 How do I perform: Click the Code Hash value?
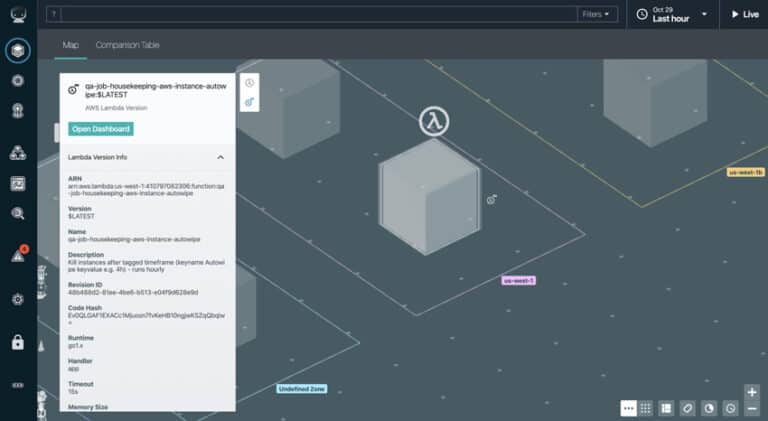146,317
